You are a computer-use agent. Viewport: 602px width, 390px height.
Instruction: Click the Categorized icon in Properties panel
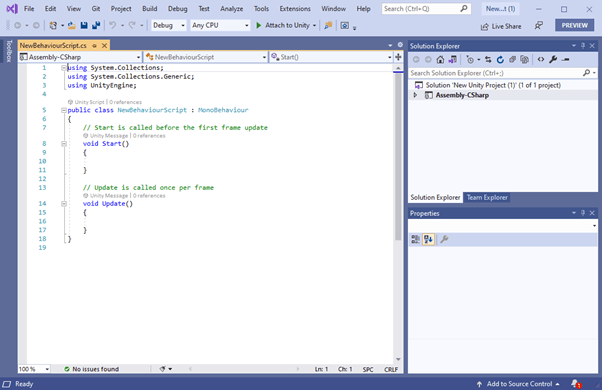(415, 240)
